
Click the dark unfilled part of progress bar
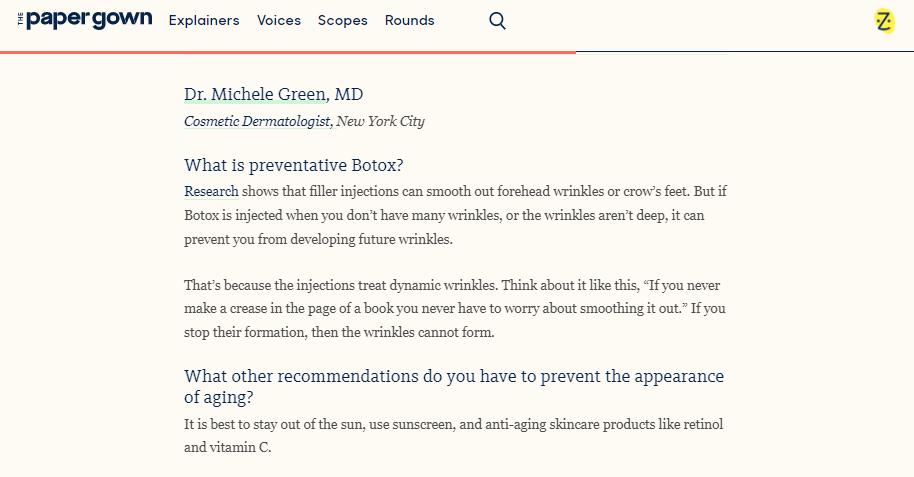coord(745,52)
